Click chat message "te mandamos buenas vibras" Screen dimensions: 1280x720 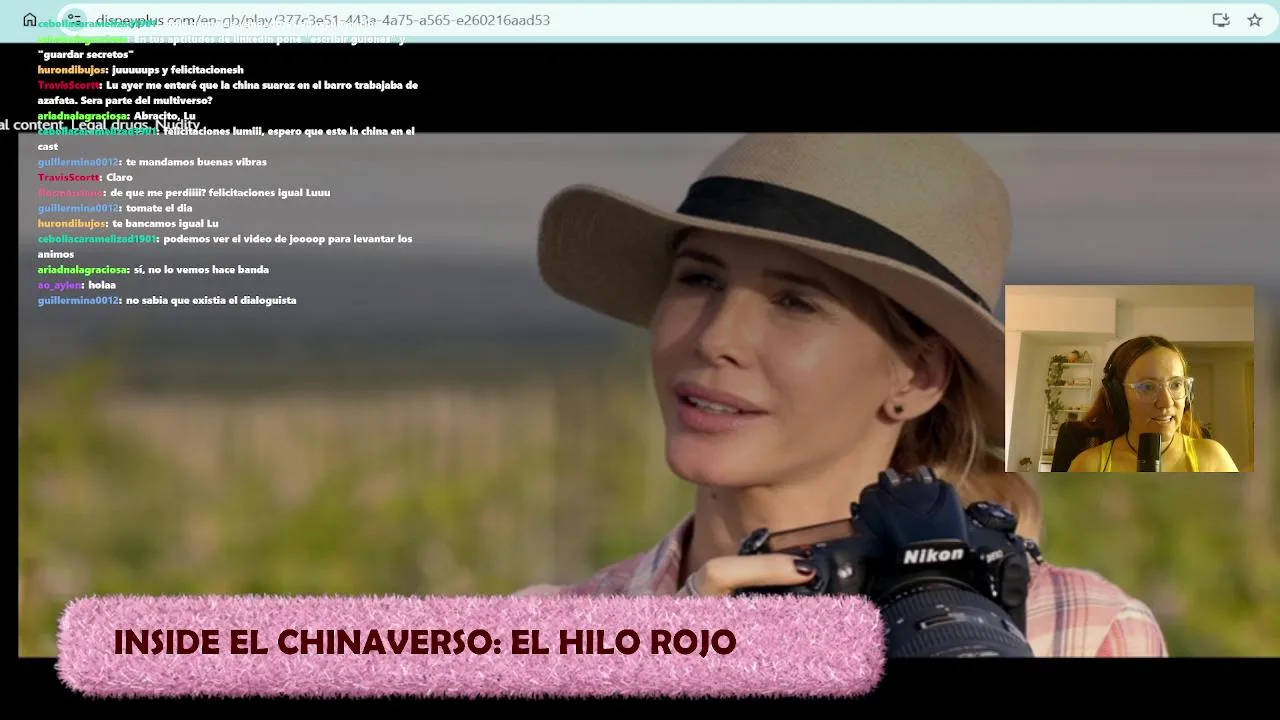[196, 162]
